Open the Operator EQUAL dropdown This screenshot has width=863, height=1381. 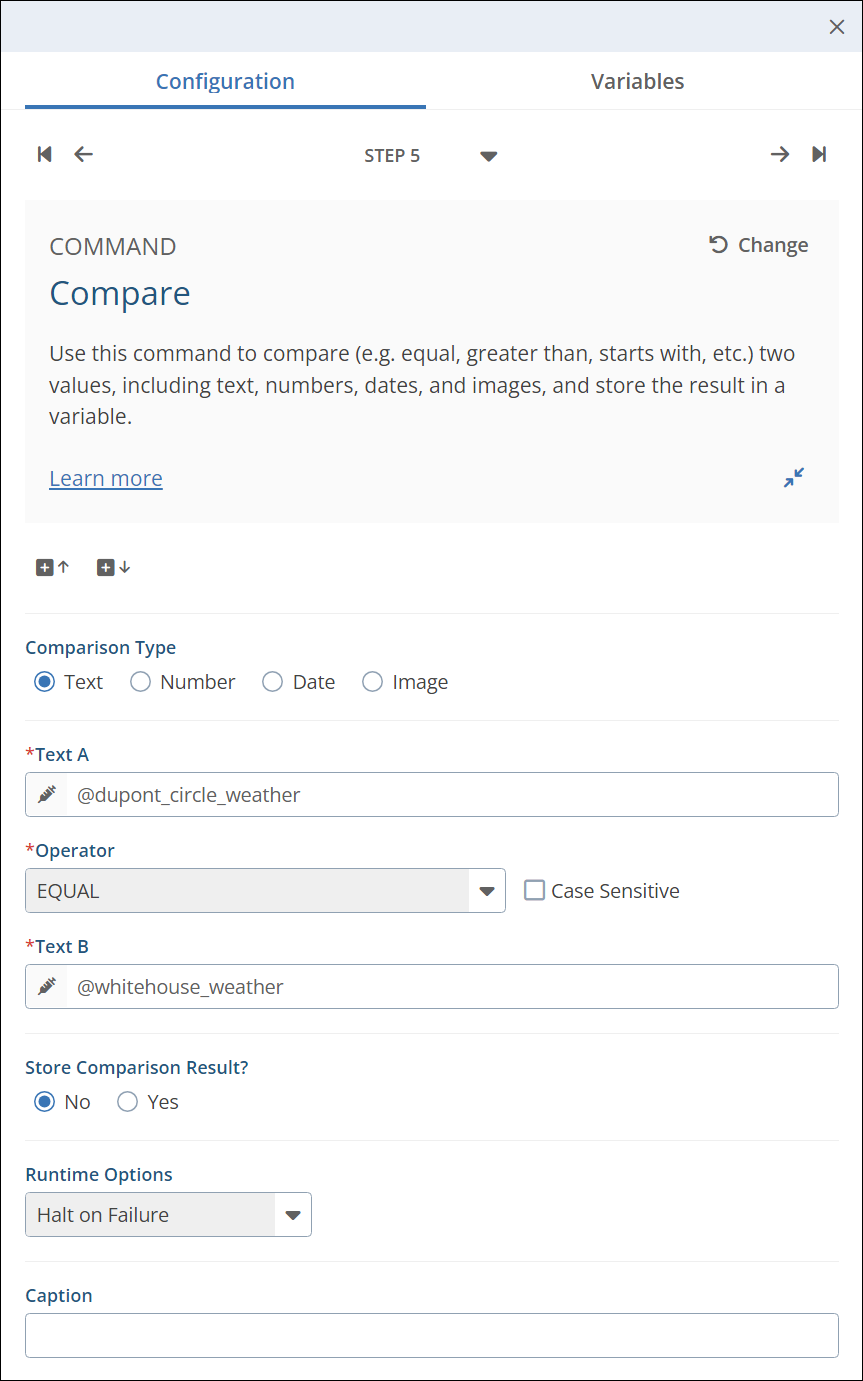(x=487, y=891)
